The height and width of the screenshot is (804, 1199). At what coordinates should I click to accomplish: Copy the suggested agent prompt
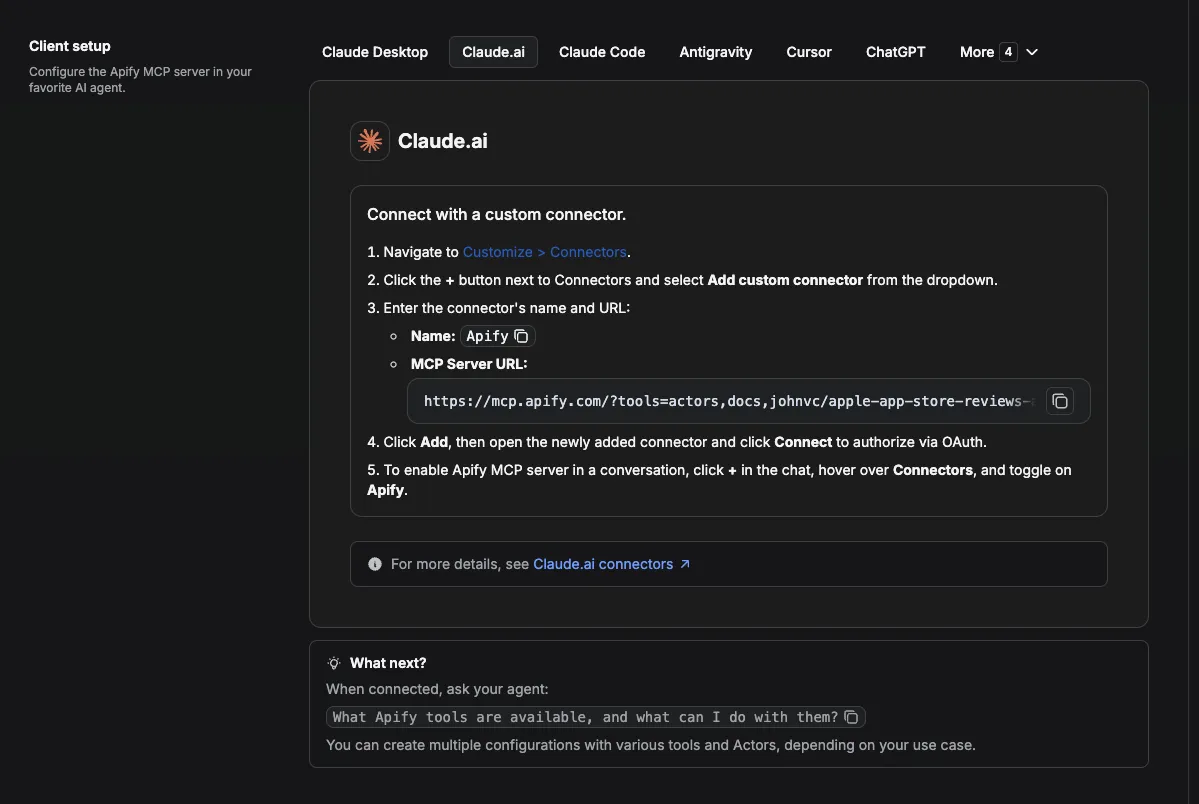click(x=851, y=717)
